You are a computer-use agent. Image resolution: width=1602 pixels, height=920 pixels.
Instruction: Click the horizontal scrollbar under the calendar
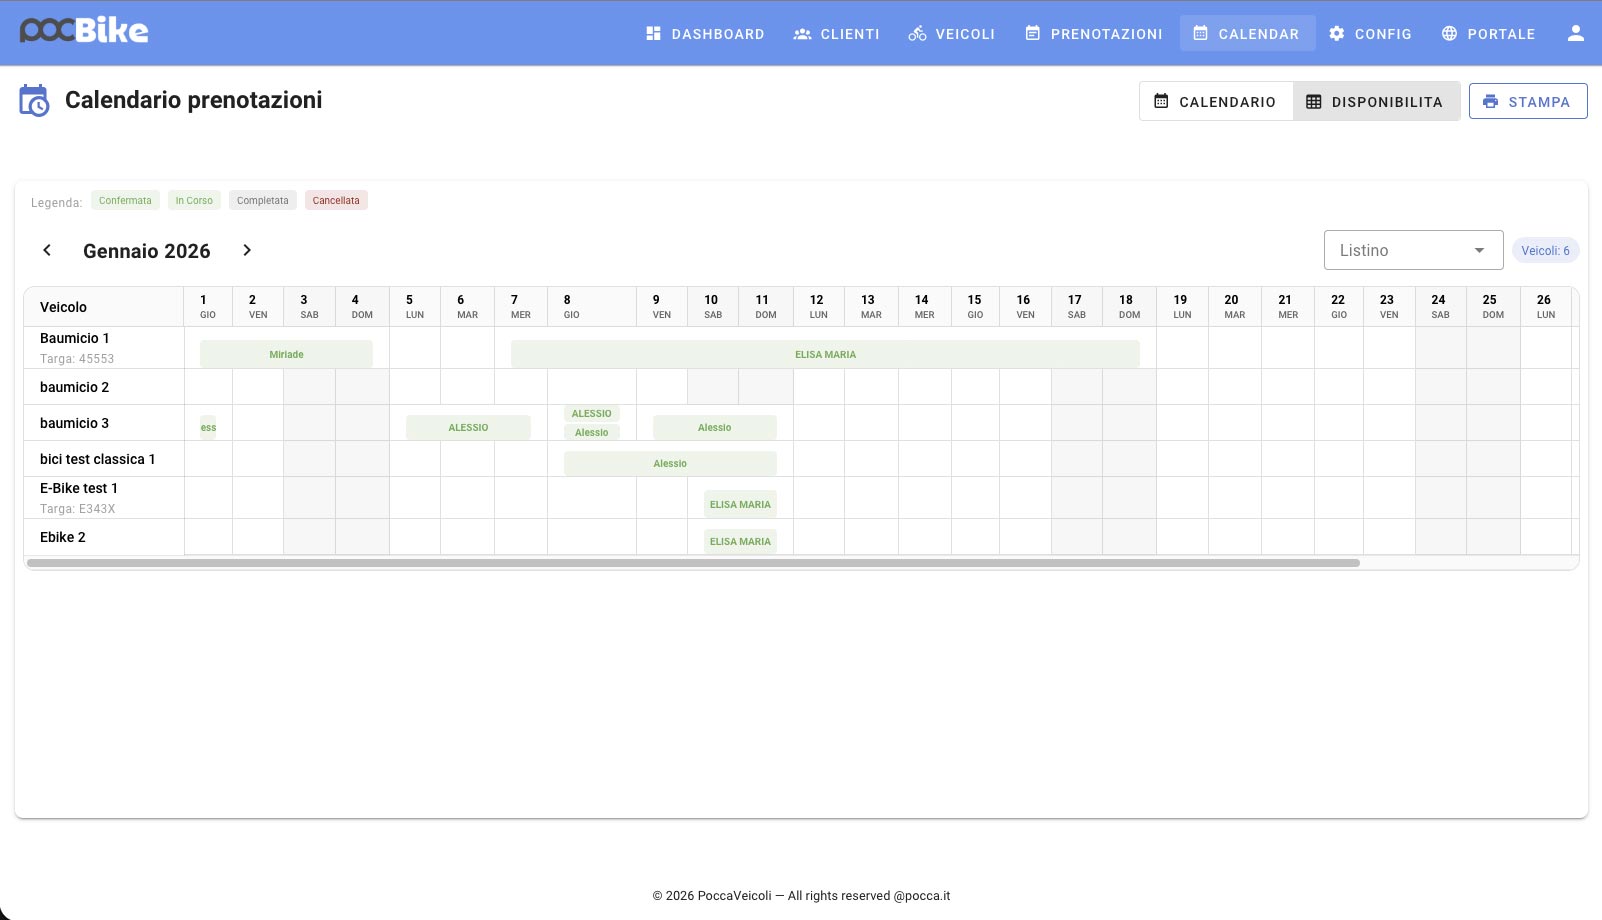point(693,563)
